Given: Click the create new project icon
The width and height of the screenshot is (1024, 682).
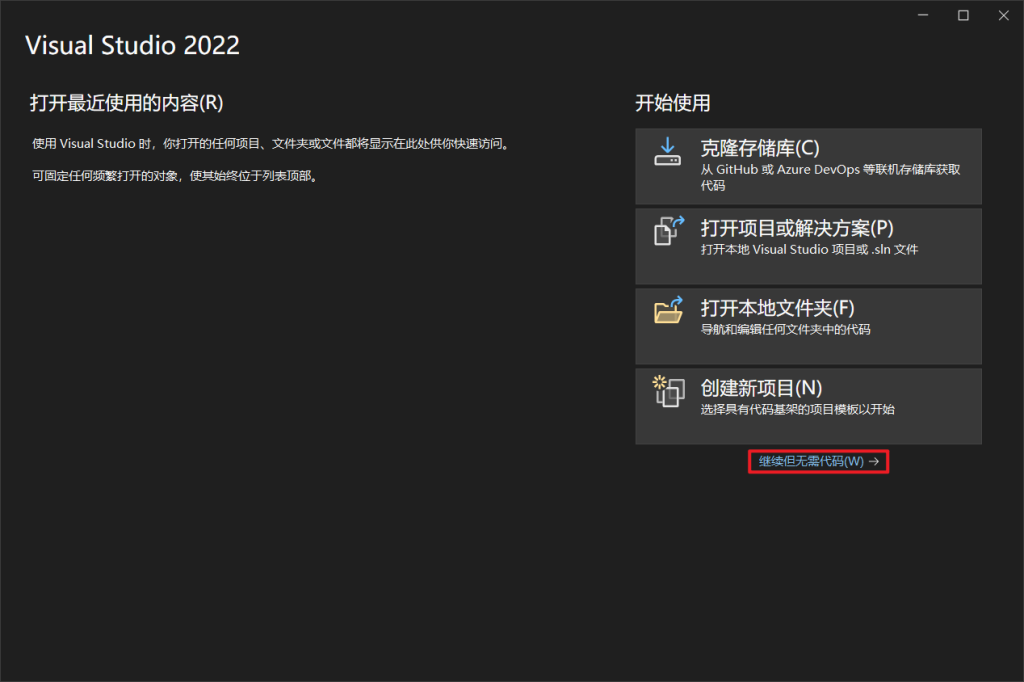Looking at the screenshot, I should (669, 391).
